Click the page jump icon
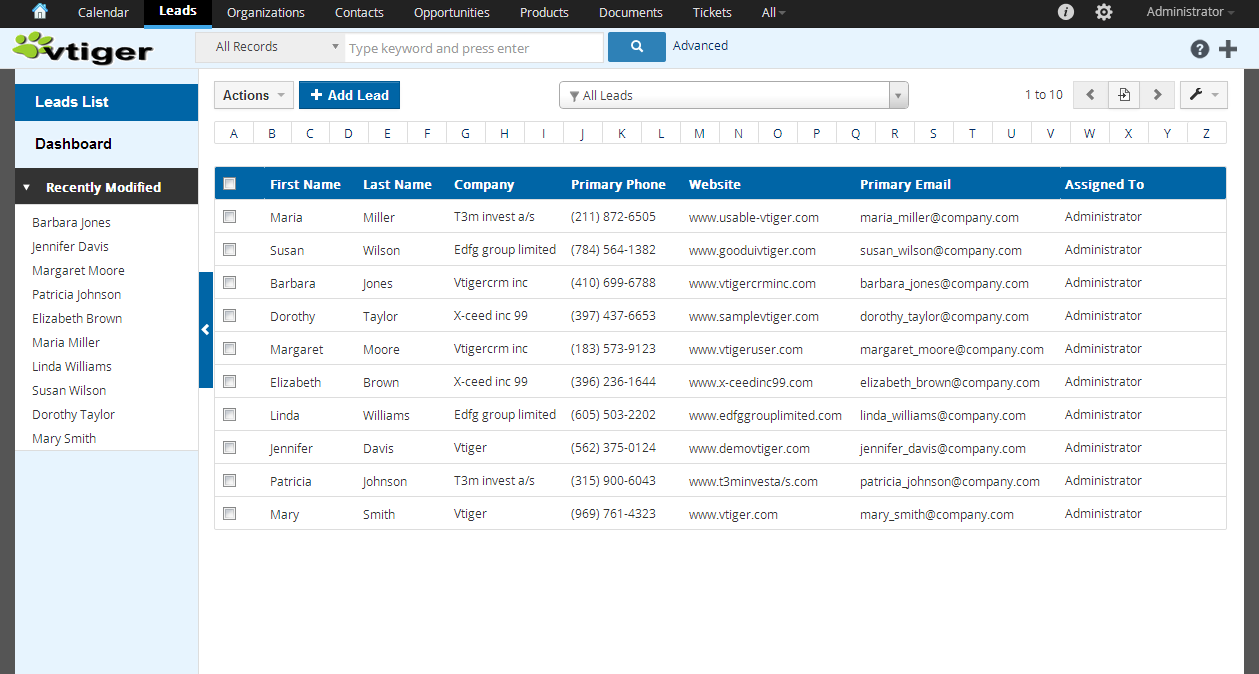The width and height of the screenshot is (1259, 674). 1124,95
